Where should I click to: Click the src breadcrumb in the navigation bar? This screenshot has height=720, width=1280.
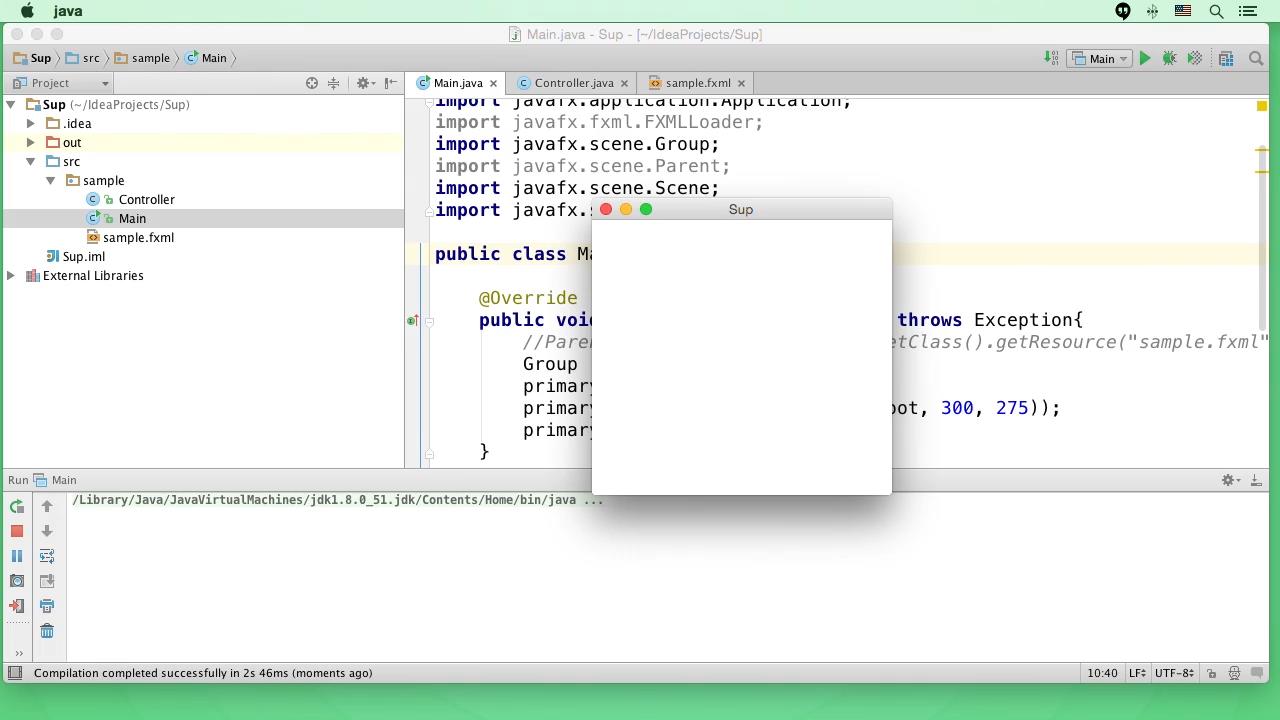(83, 58)
